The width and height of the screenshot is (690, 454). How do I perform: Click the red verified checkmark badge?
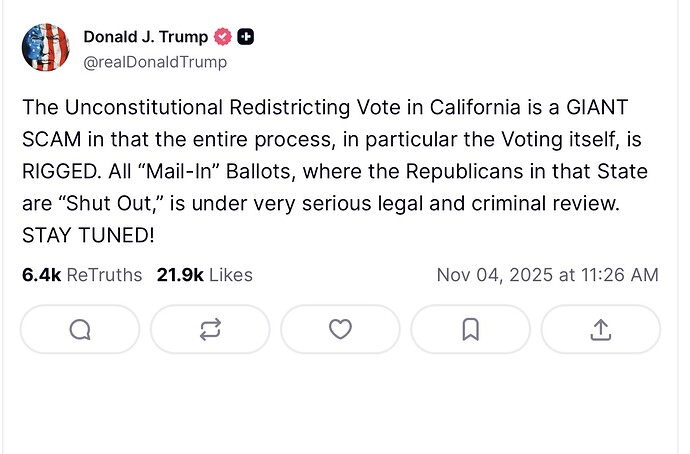(224, 37)
